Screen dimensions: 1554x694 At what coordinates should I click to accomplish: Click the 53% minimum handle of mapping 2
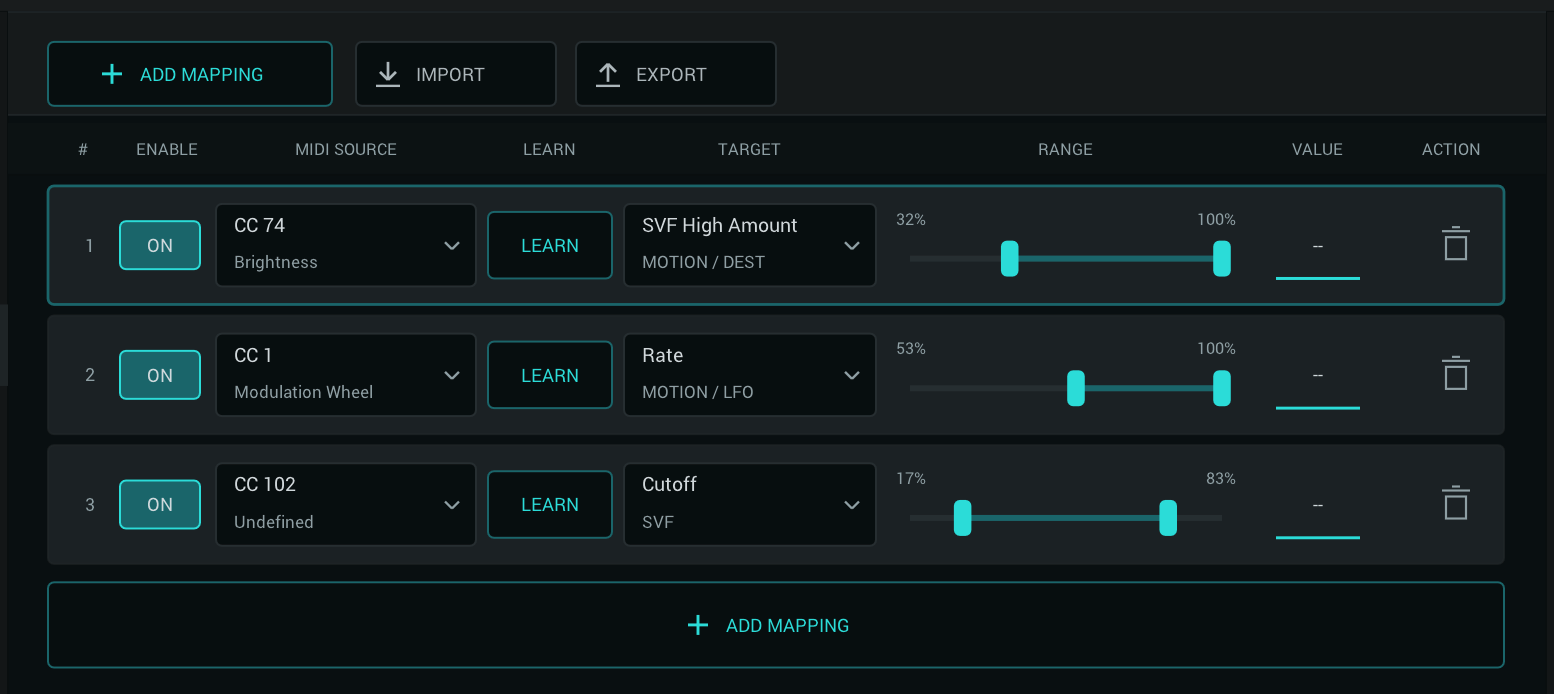[1076, 388]
